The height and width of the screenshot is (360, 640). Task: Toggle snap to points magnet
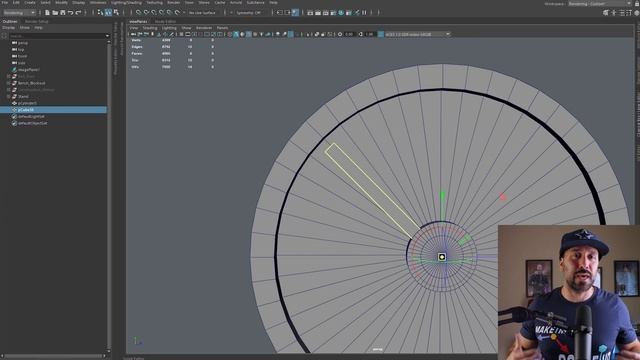154,13
